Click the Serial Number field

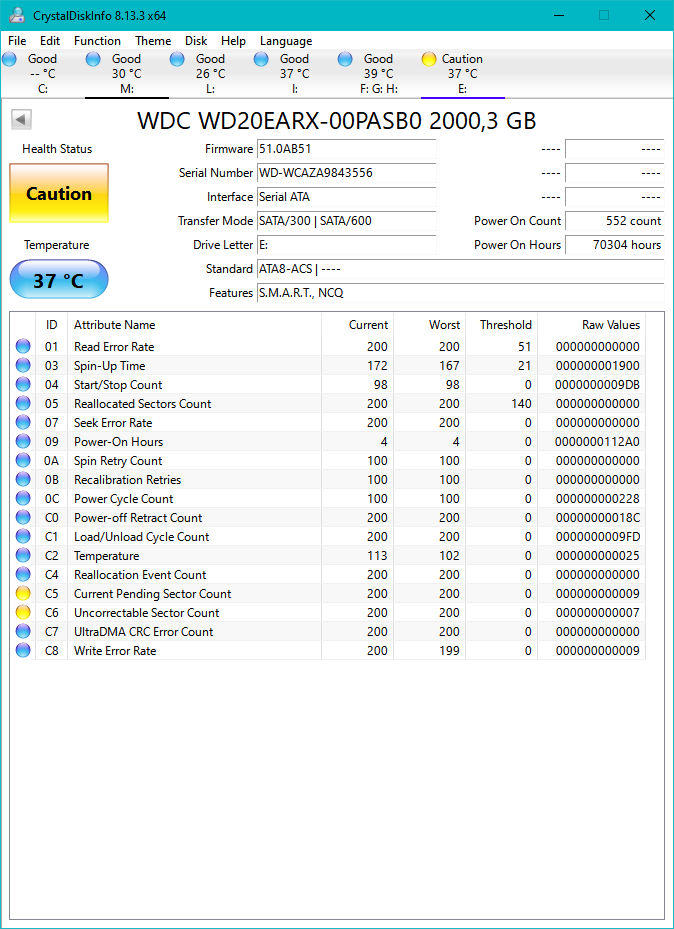point(346,173)
